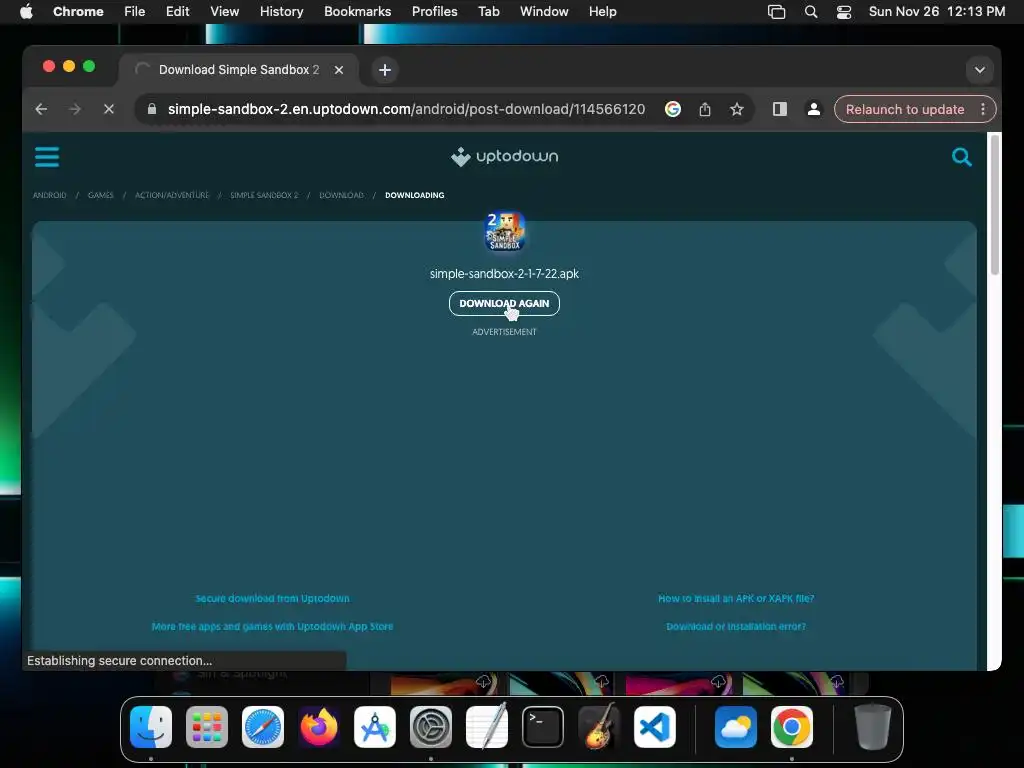The image size is (1024, 768).
Task: Click the page vertical scrollbar
Action: (x=995, y=205)
